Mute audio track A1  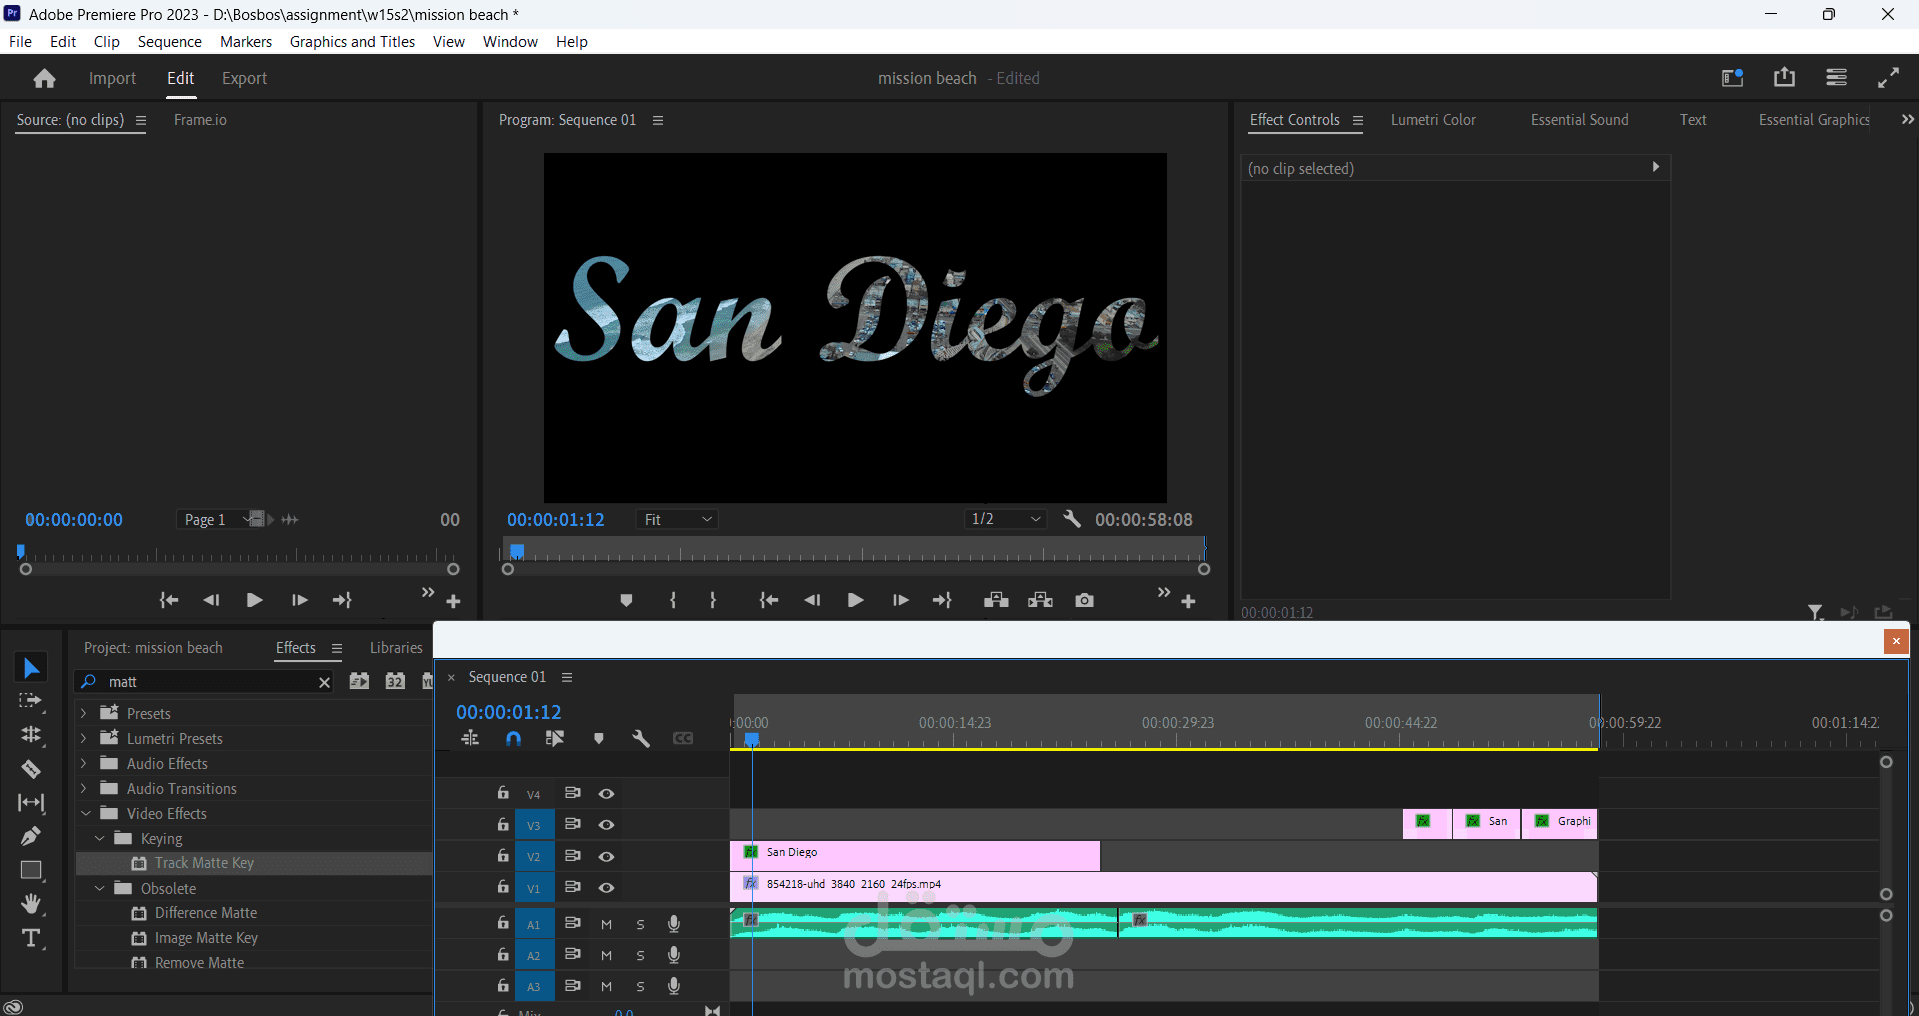click(606, 925)
